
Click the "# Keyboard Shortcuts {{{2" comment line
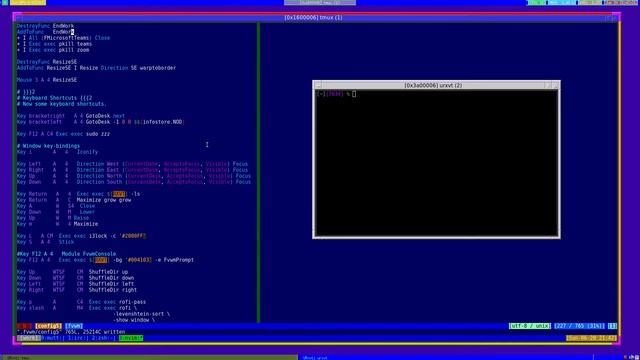point(54,98)
